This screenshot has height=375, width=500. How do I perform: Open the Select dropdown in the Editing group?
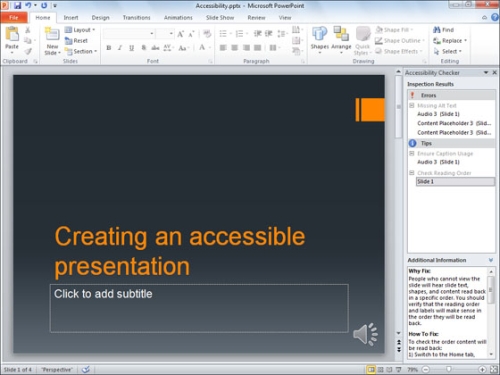[x=448, y=51]
